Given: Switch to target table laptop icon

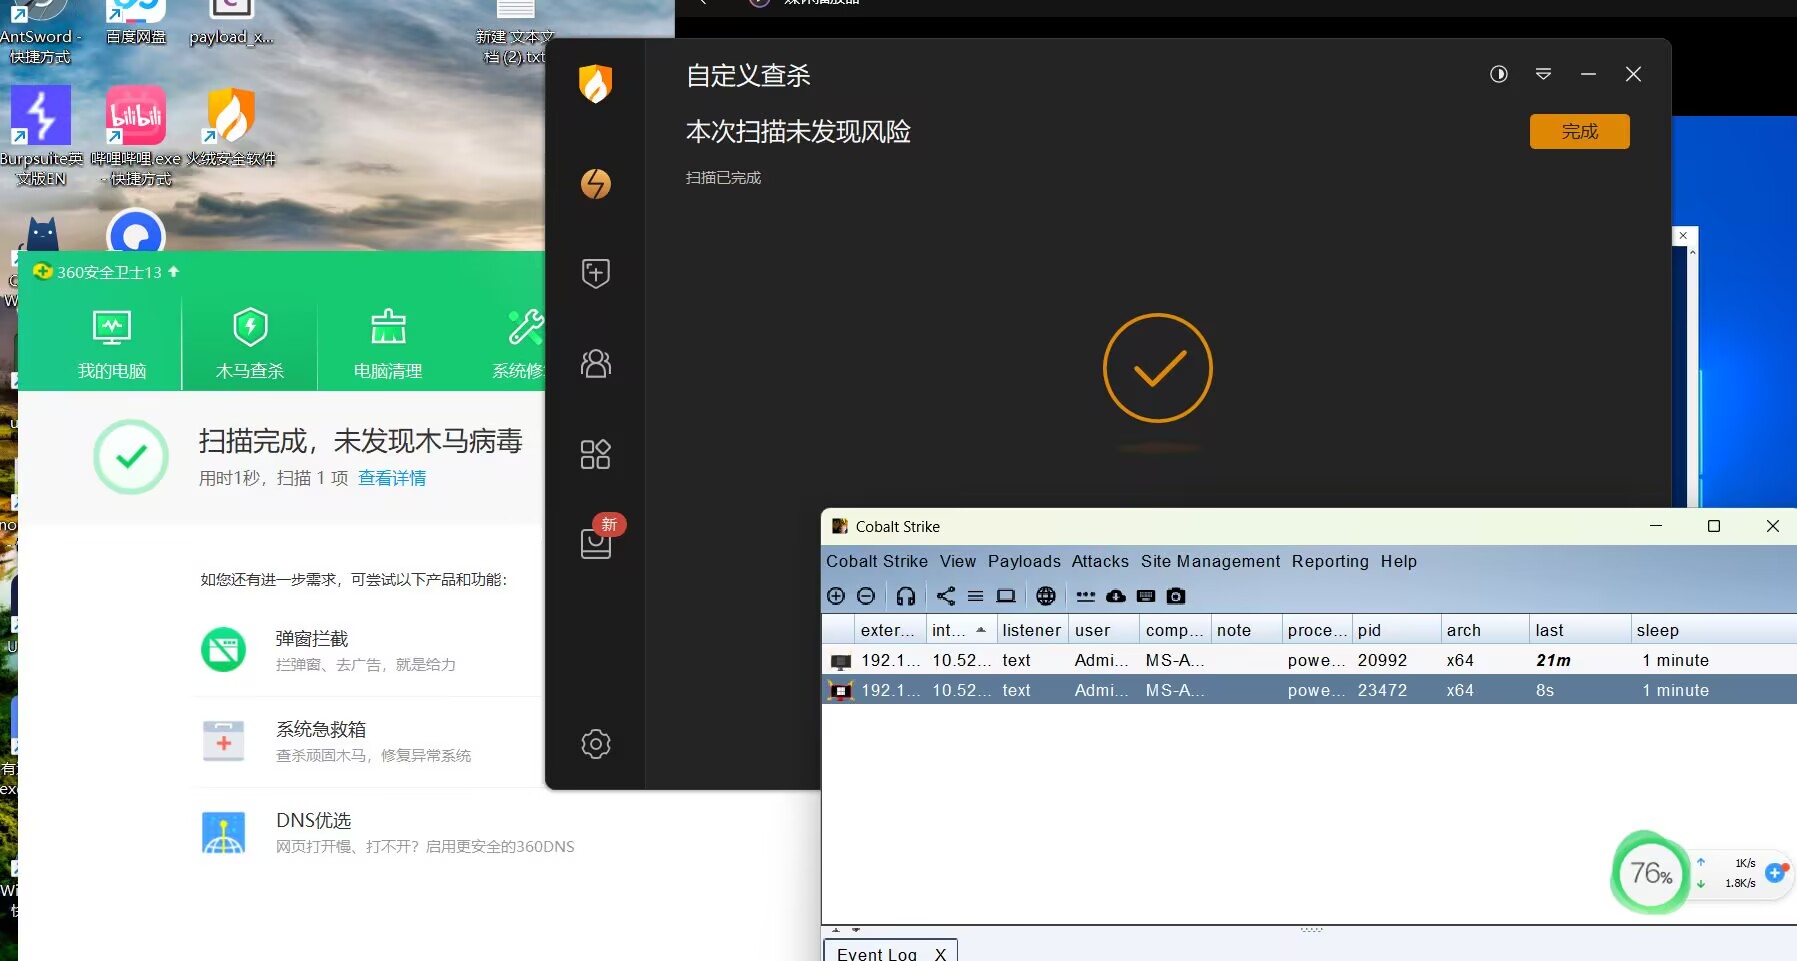Looking at the screenshot, I should [x=1006, y=596].
